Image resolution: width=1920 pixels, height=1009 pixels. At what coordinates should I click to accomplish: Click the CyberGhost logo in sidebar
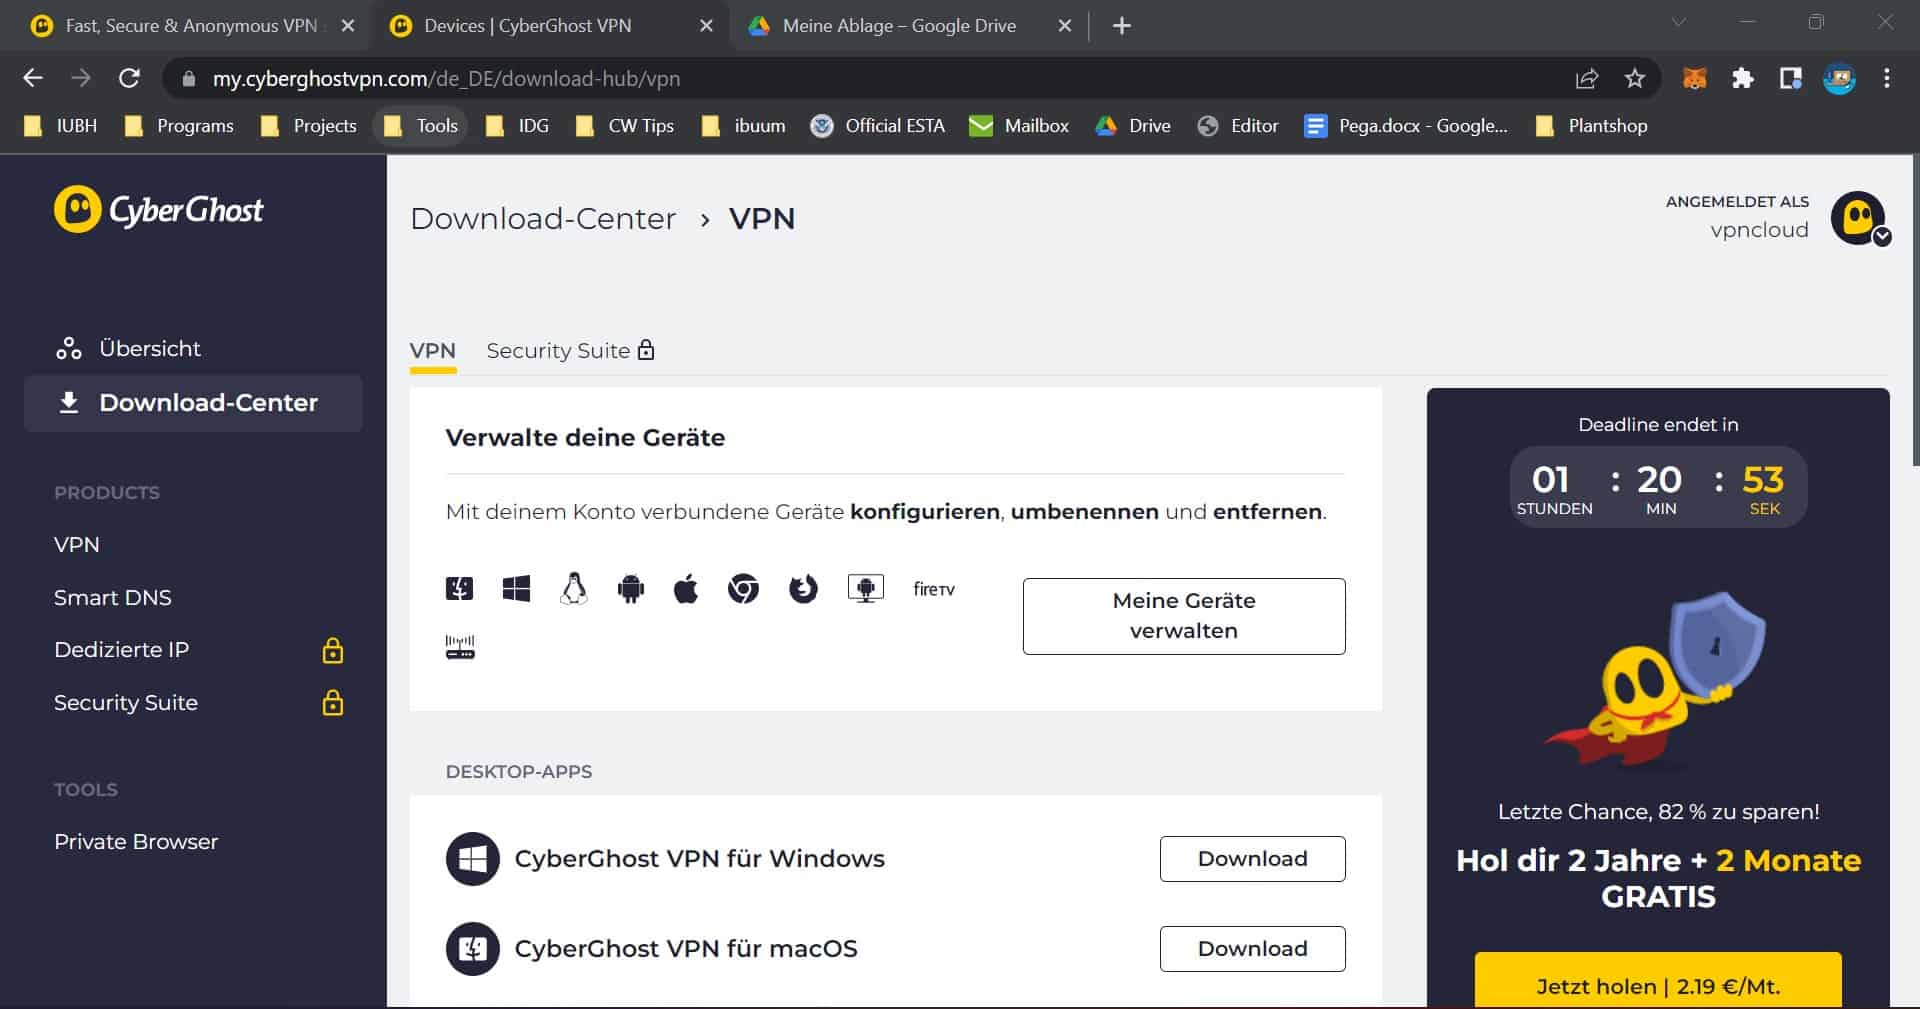(x=159, y=209)
